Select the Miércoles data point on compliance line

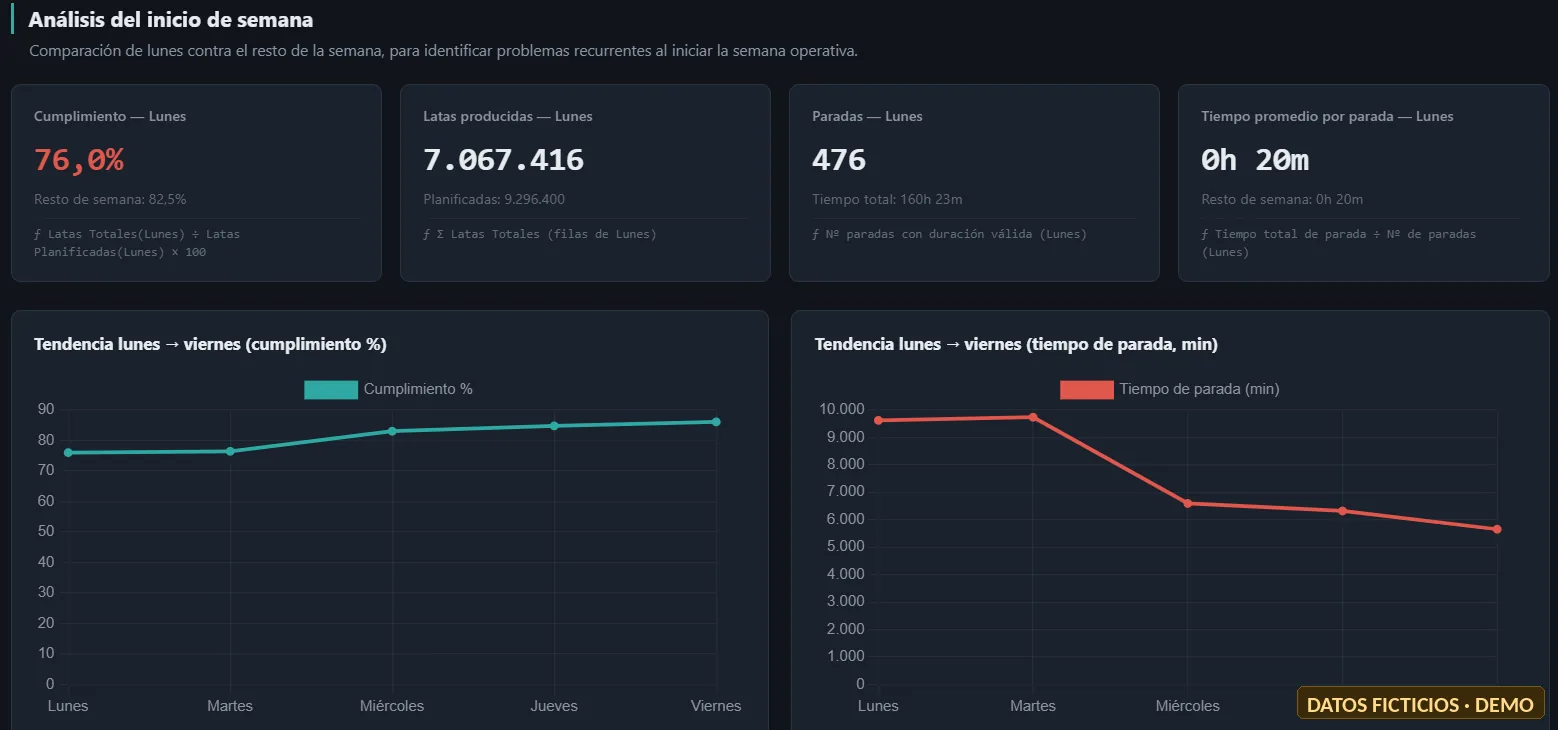coord(392,431)
